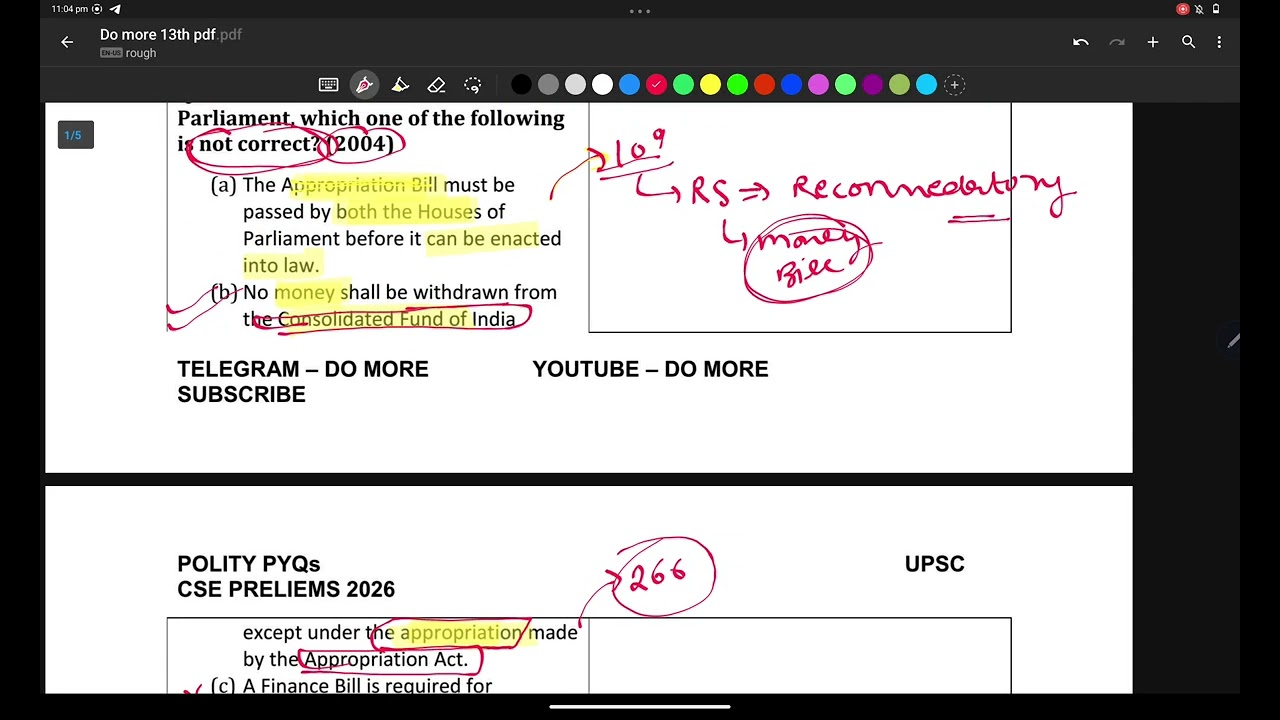This screenshot has width=1280, height=720.
Task: Tap the 1/5 page indicator
Action: [x=75, y=135]
